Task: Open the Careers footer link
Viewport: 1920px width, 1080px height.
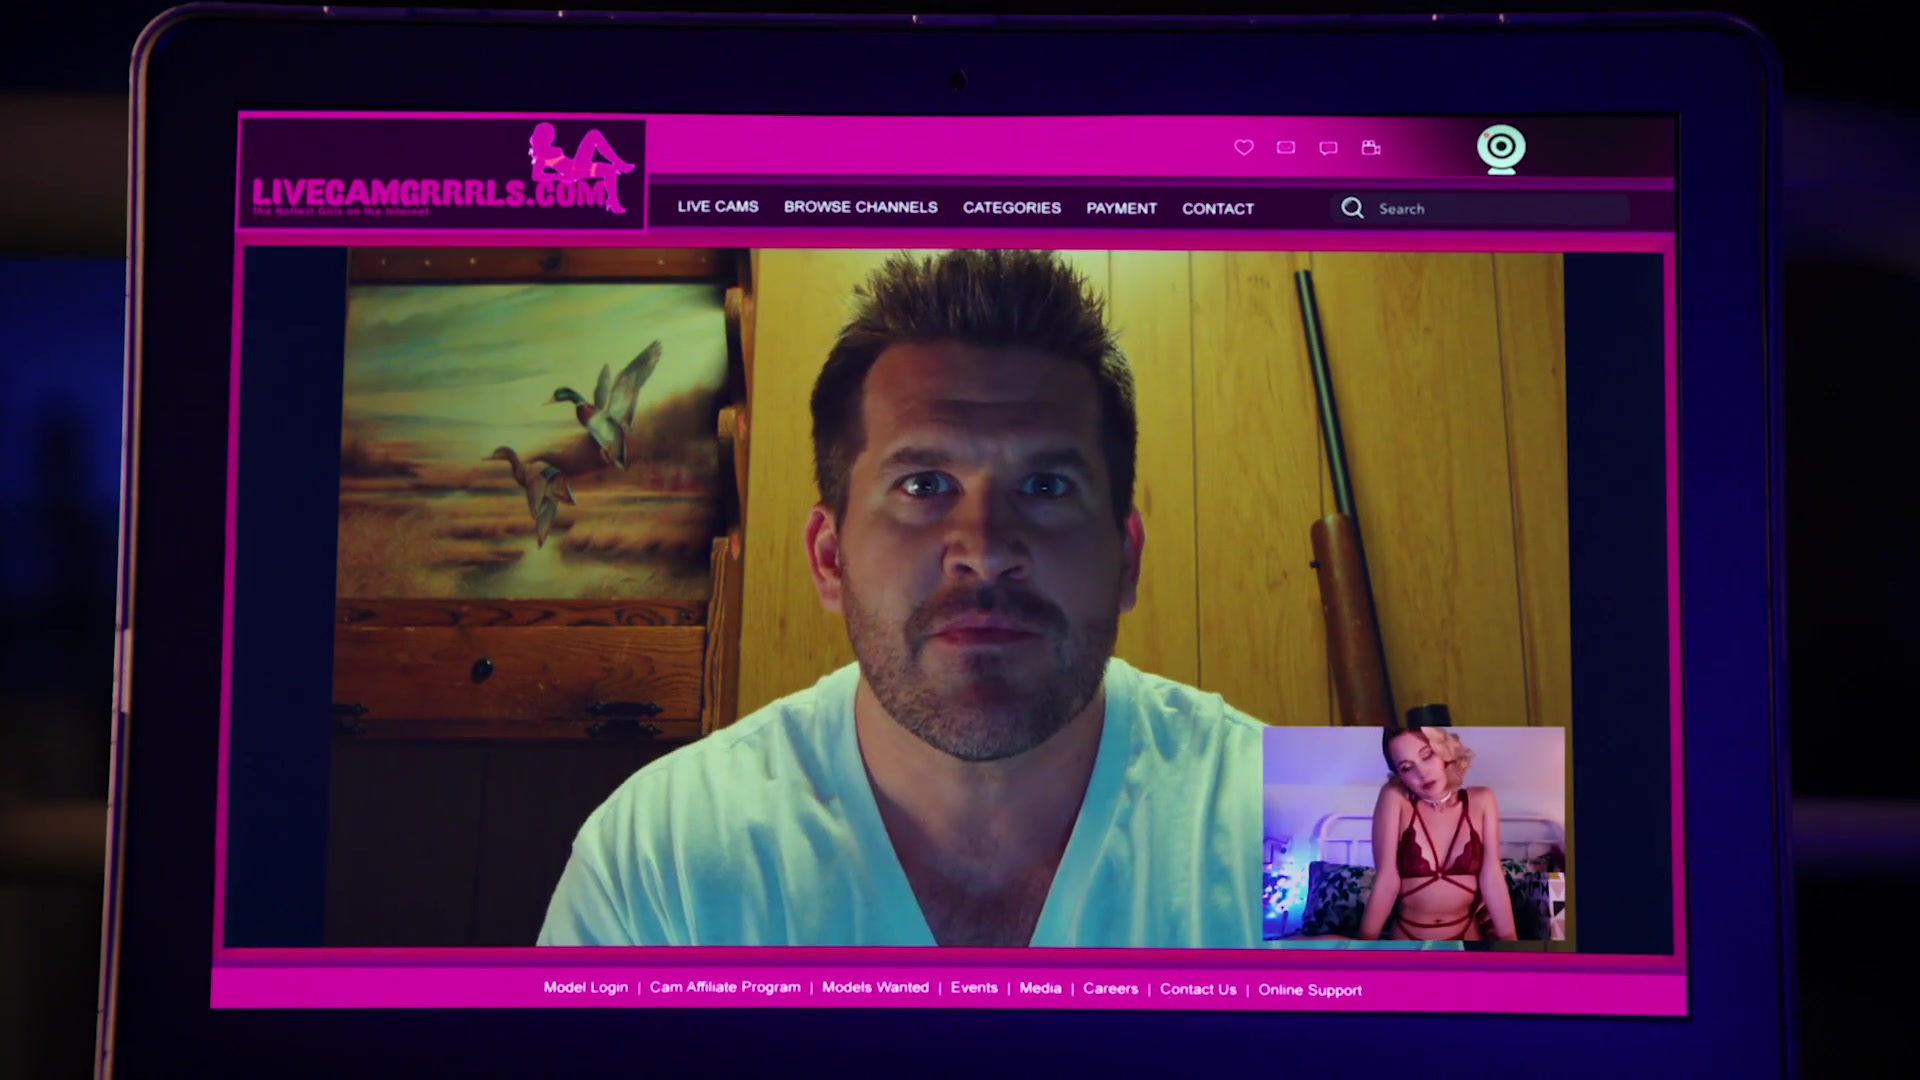Action: 1110,988
